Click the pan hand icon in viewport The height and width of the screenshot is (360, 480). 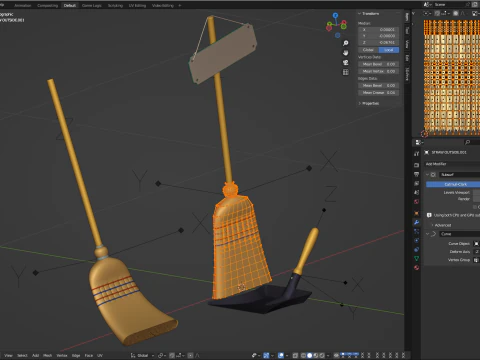(x=346, y=53)
